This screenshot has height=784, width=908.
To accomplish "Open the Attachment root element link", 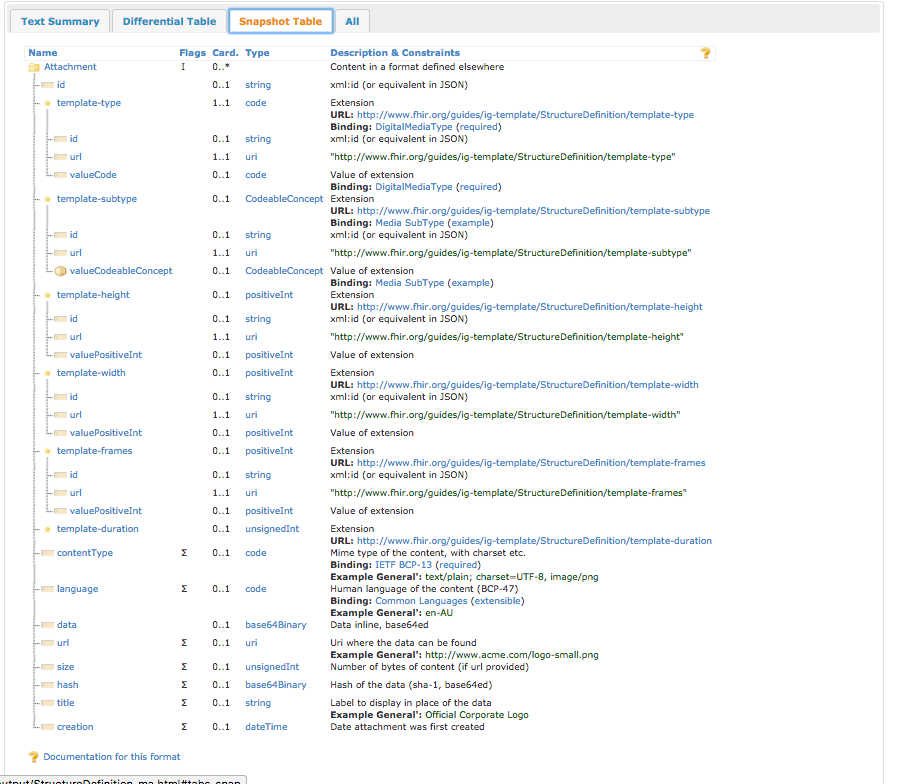I will 70,67.
